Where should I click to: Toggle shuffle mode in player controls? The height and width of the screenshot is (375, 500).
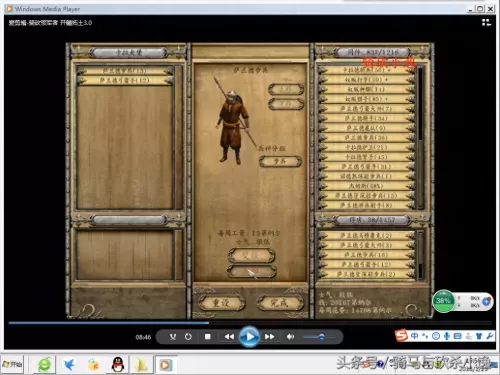coord(173,337)
